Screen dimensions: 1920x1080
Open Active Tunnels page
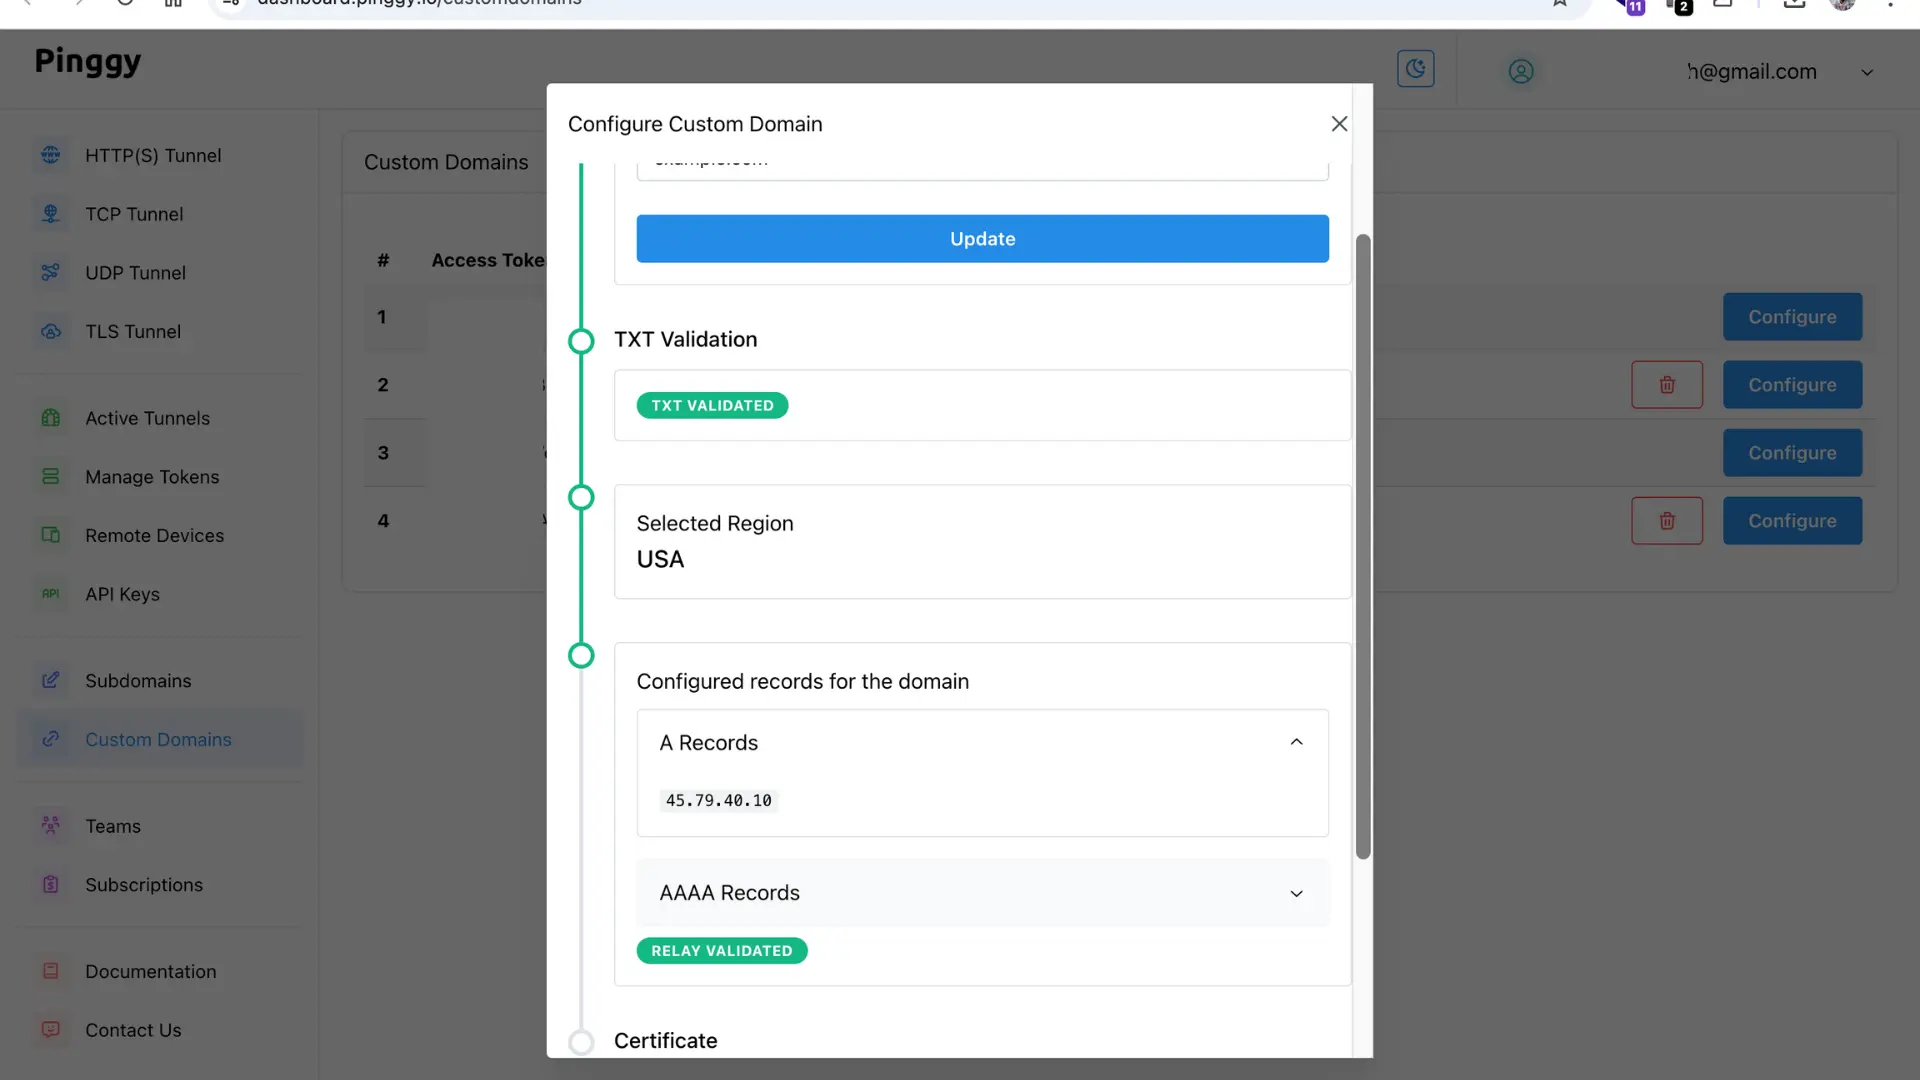coord(147,418)
